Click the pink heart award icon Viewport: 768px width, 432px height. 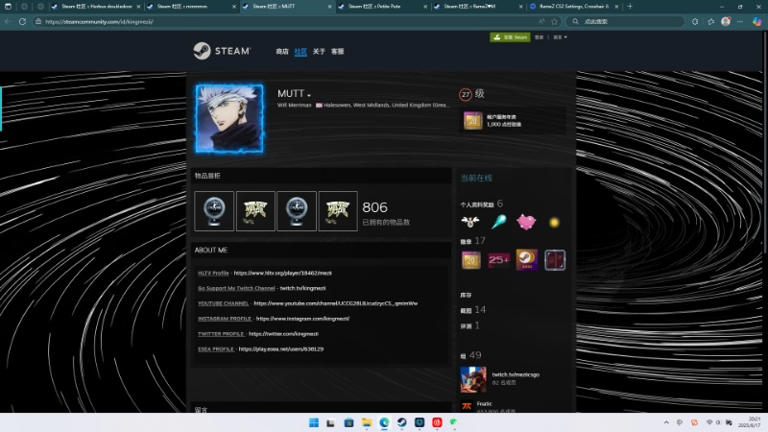[x=526, y=222]
